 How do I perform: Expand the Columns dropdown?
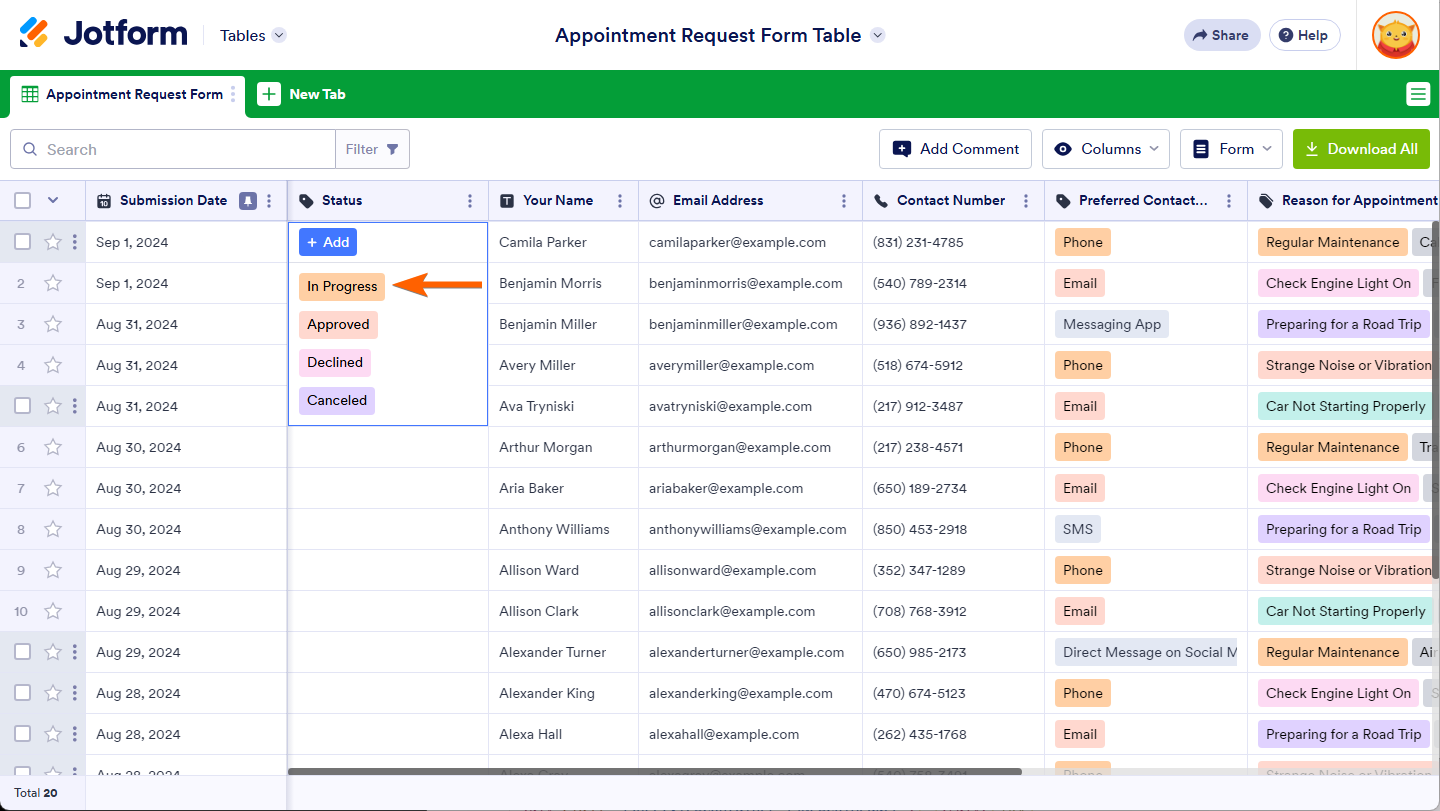coord(1106,149)
